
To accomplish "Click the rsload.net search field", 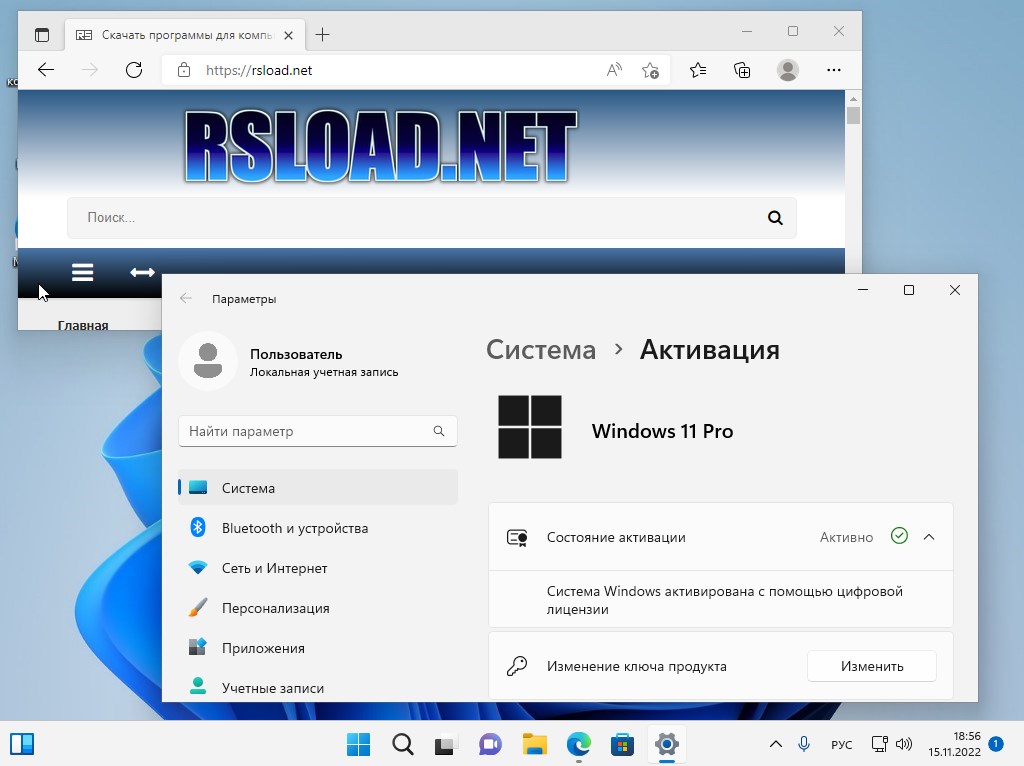I will 432,217.
